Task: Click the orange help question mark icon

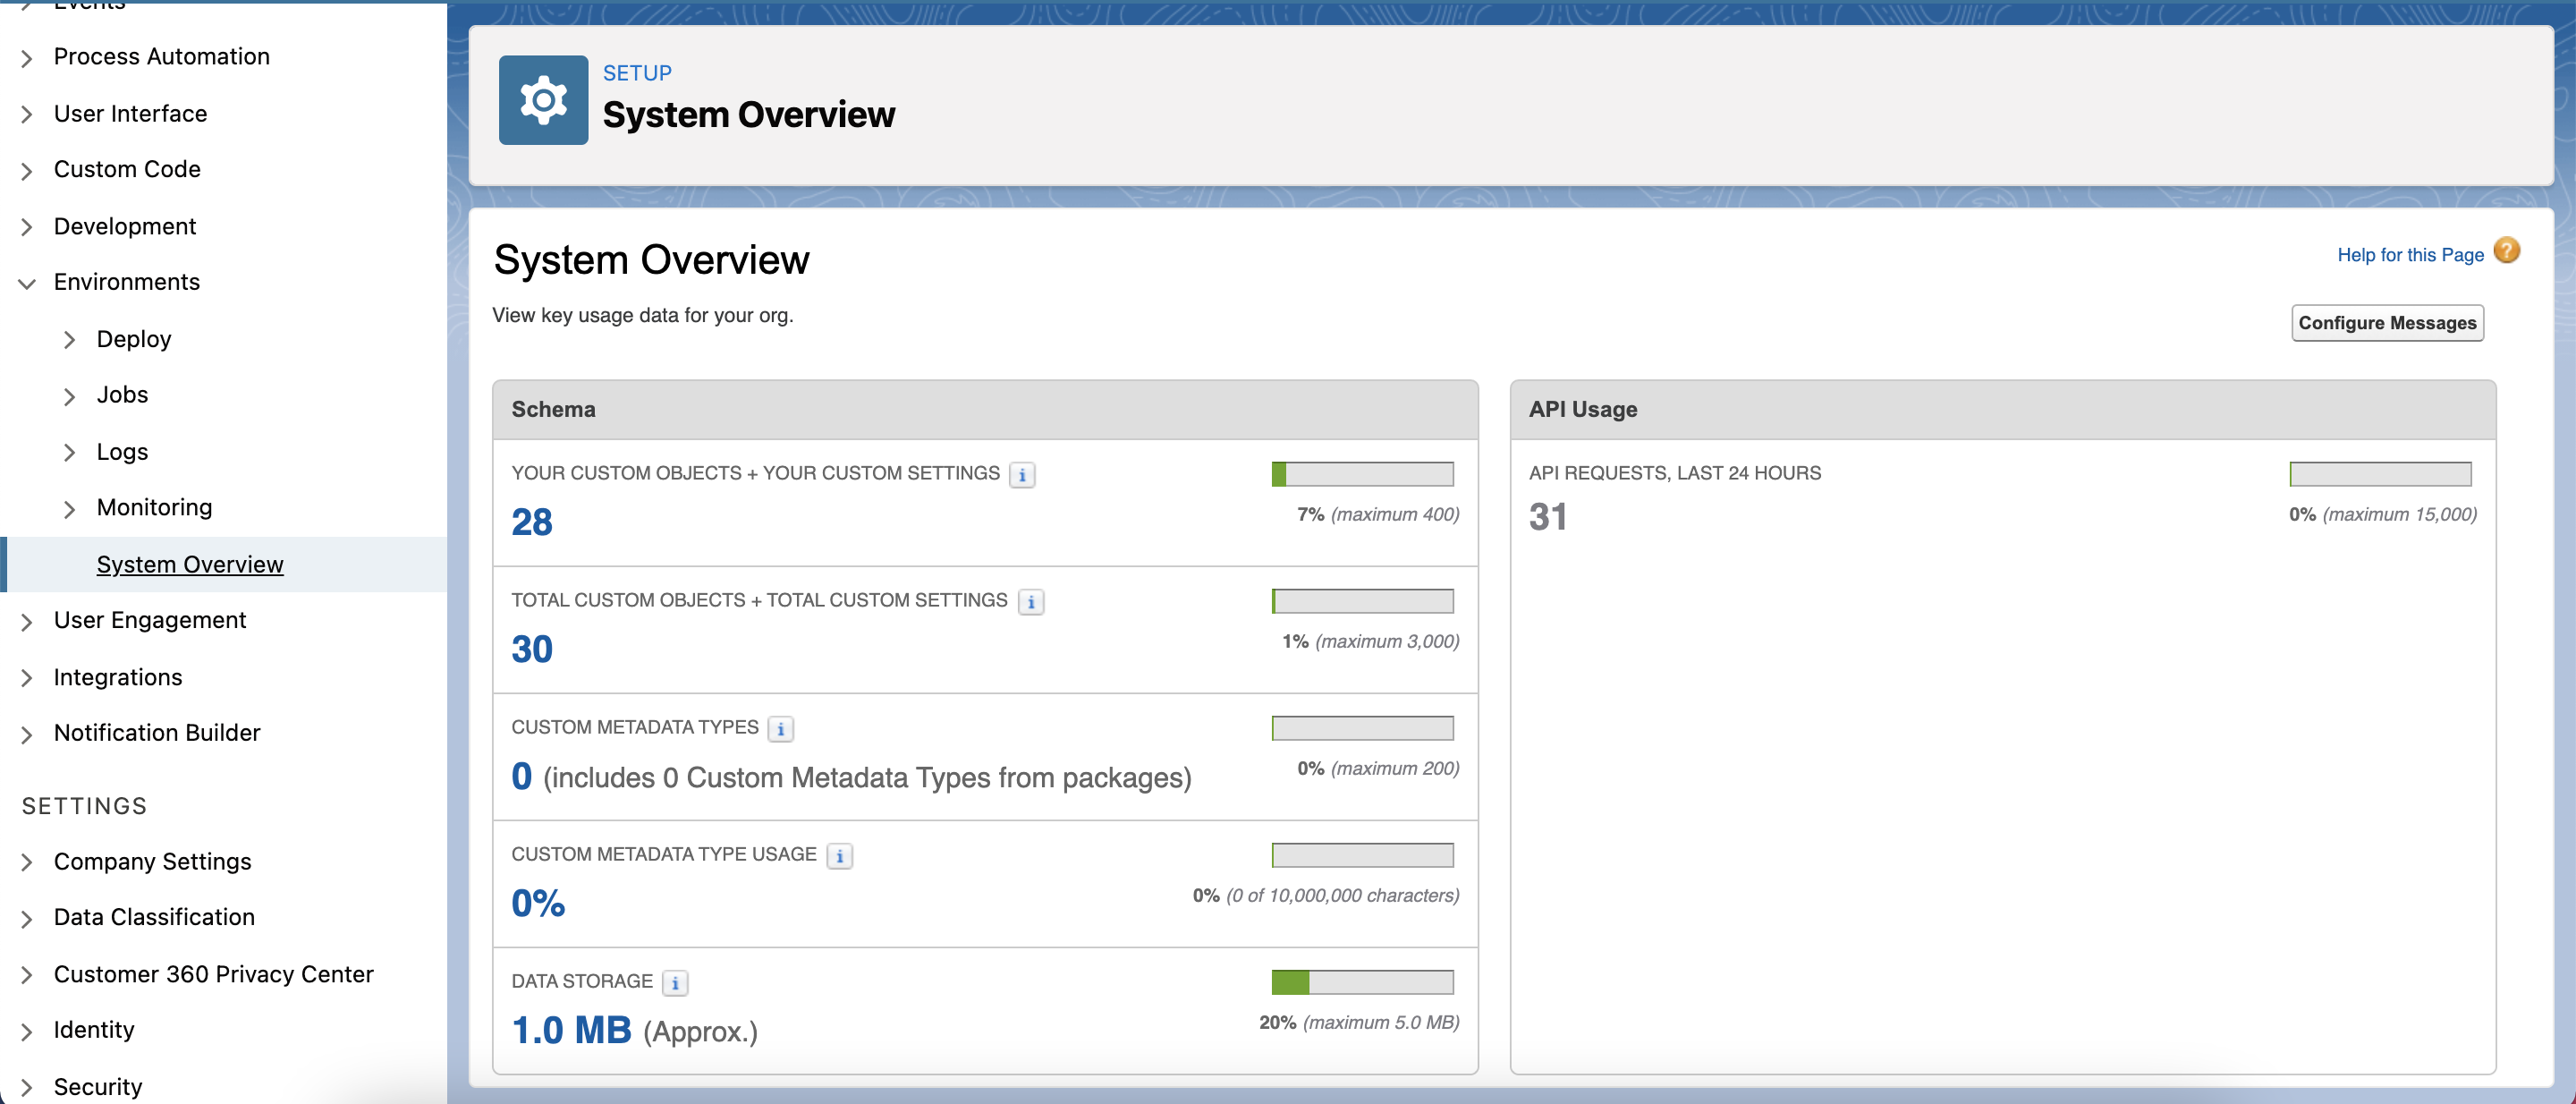Action: (2506, 251)
